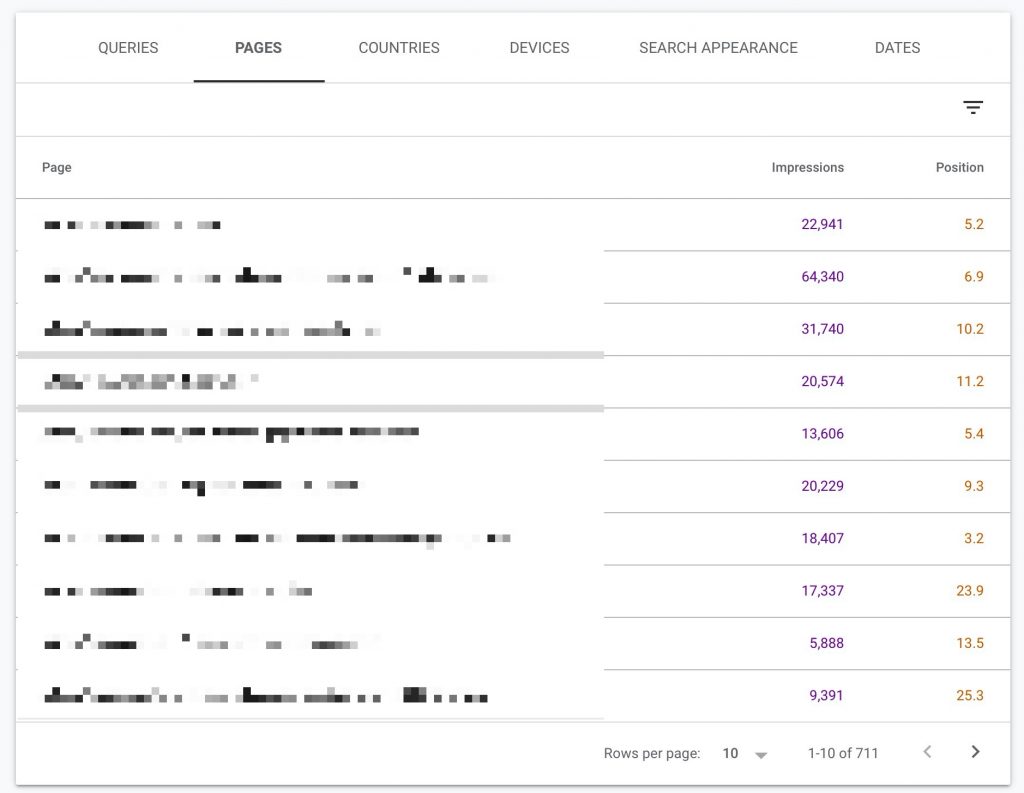Screen dimensions: 1024x793
Task: Click impressions value 20,229
Action: click(822, 485)
